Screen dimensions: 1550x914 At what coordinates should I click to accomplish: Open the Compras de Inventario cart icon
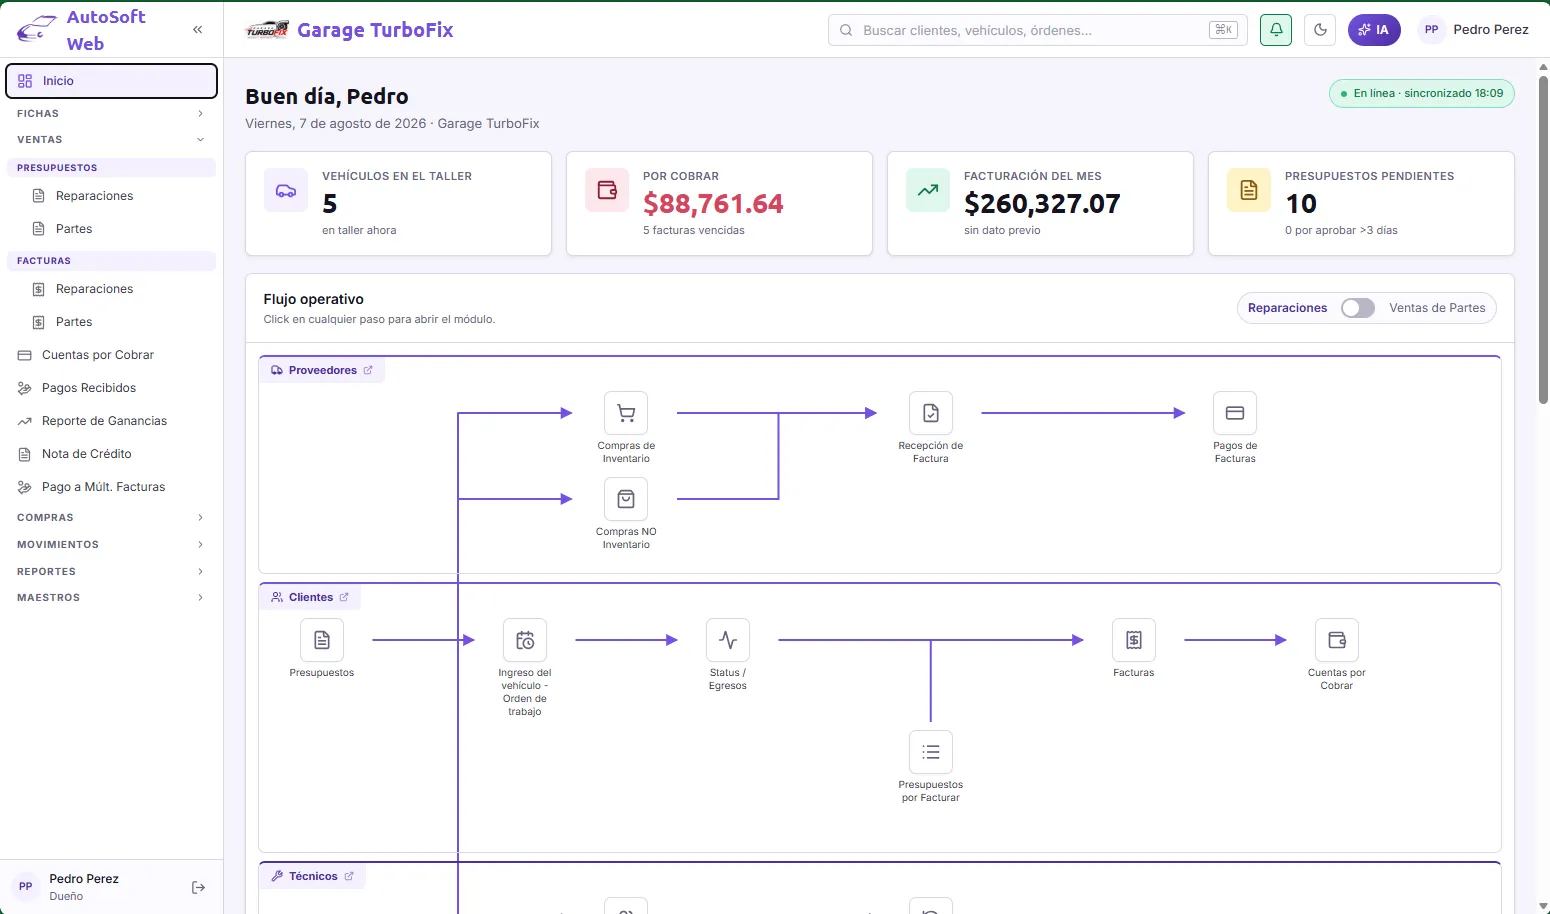coord(626,413)
